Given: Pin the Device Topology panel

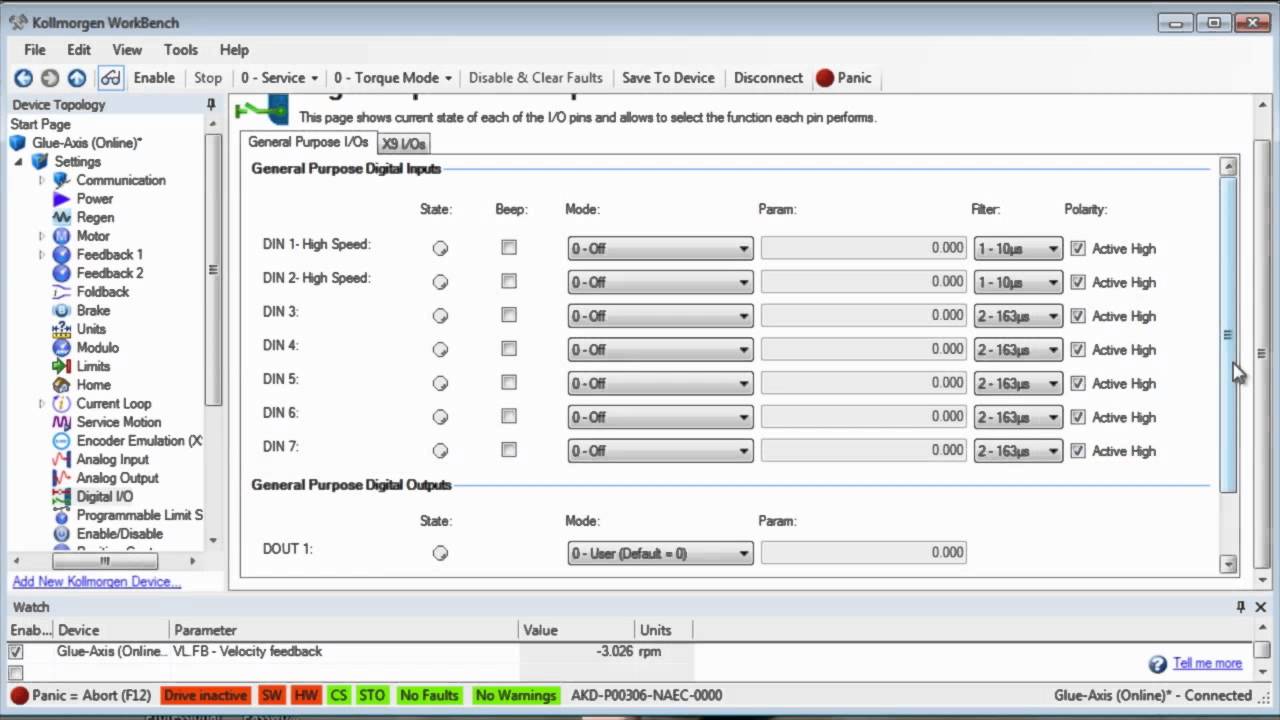Looking at the screenshot, I should pos(211,104).
